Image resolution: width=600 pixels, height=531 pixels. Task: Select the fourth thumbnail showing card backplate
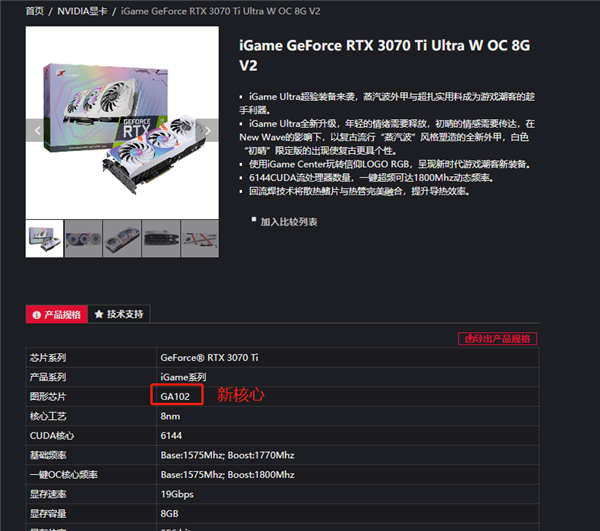(161, 239)
